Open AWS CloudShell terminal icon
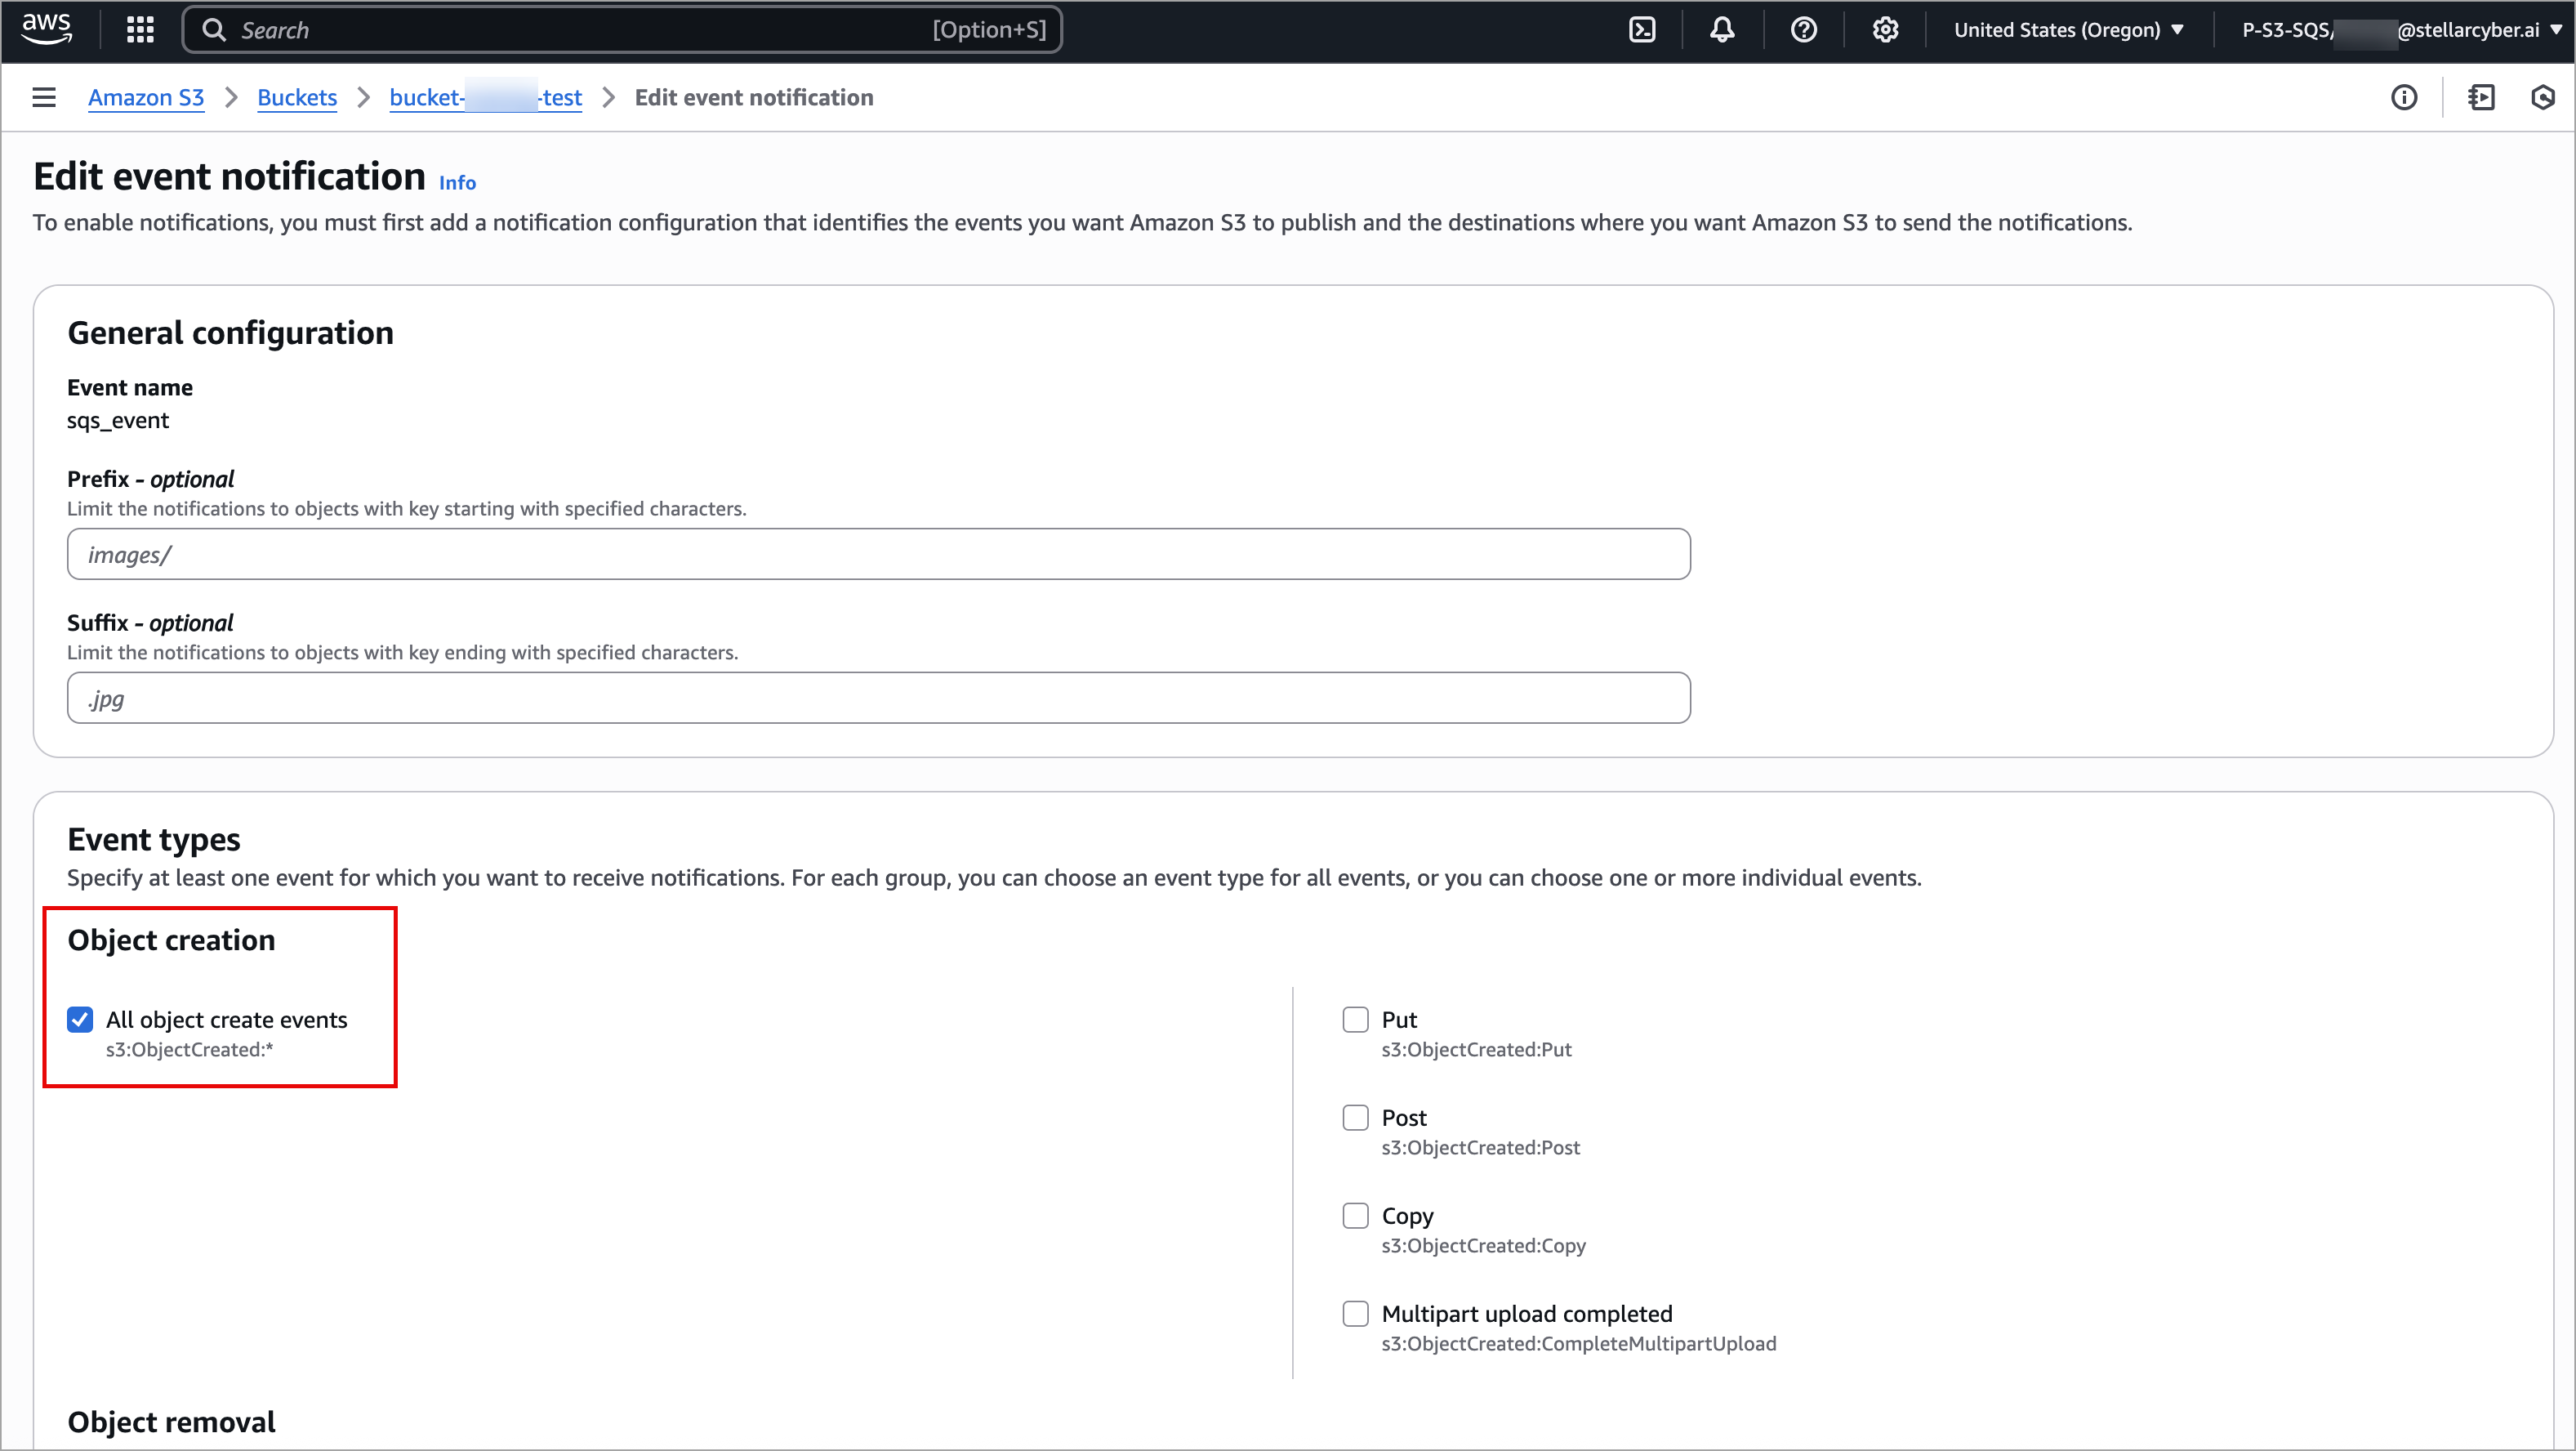 coord(1642,30)
